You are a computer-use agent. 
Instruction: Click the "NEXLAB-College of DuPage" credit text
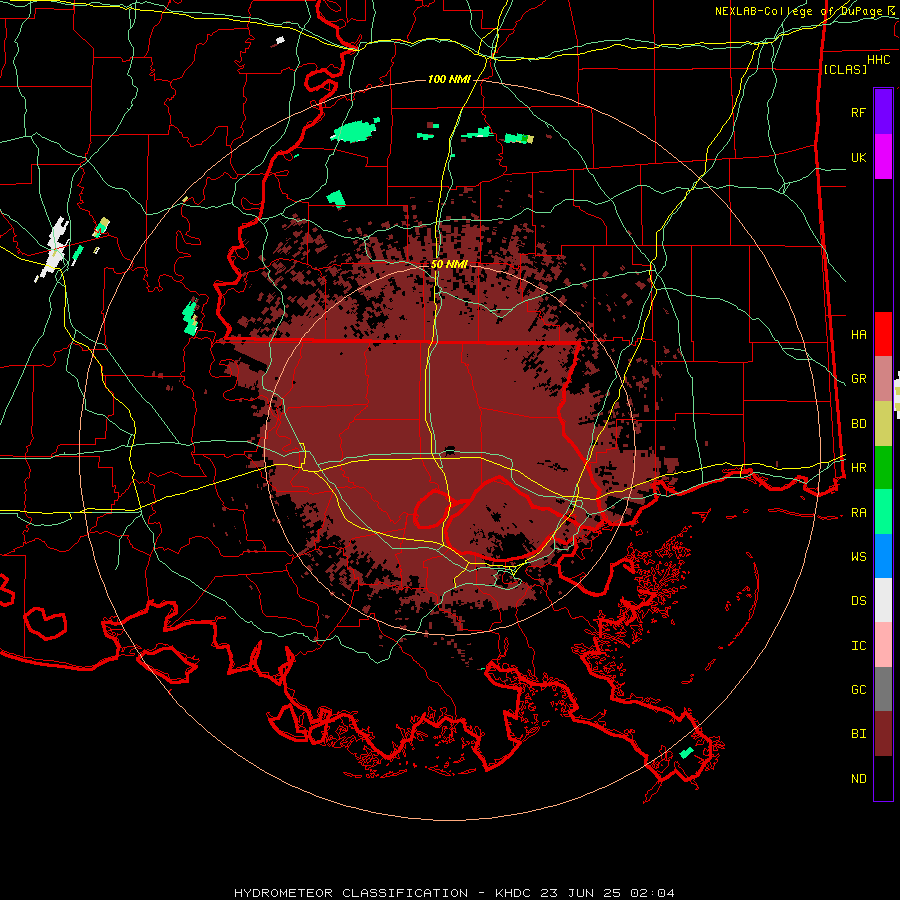click(x=801, y=11)
